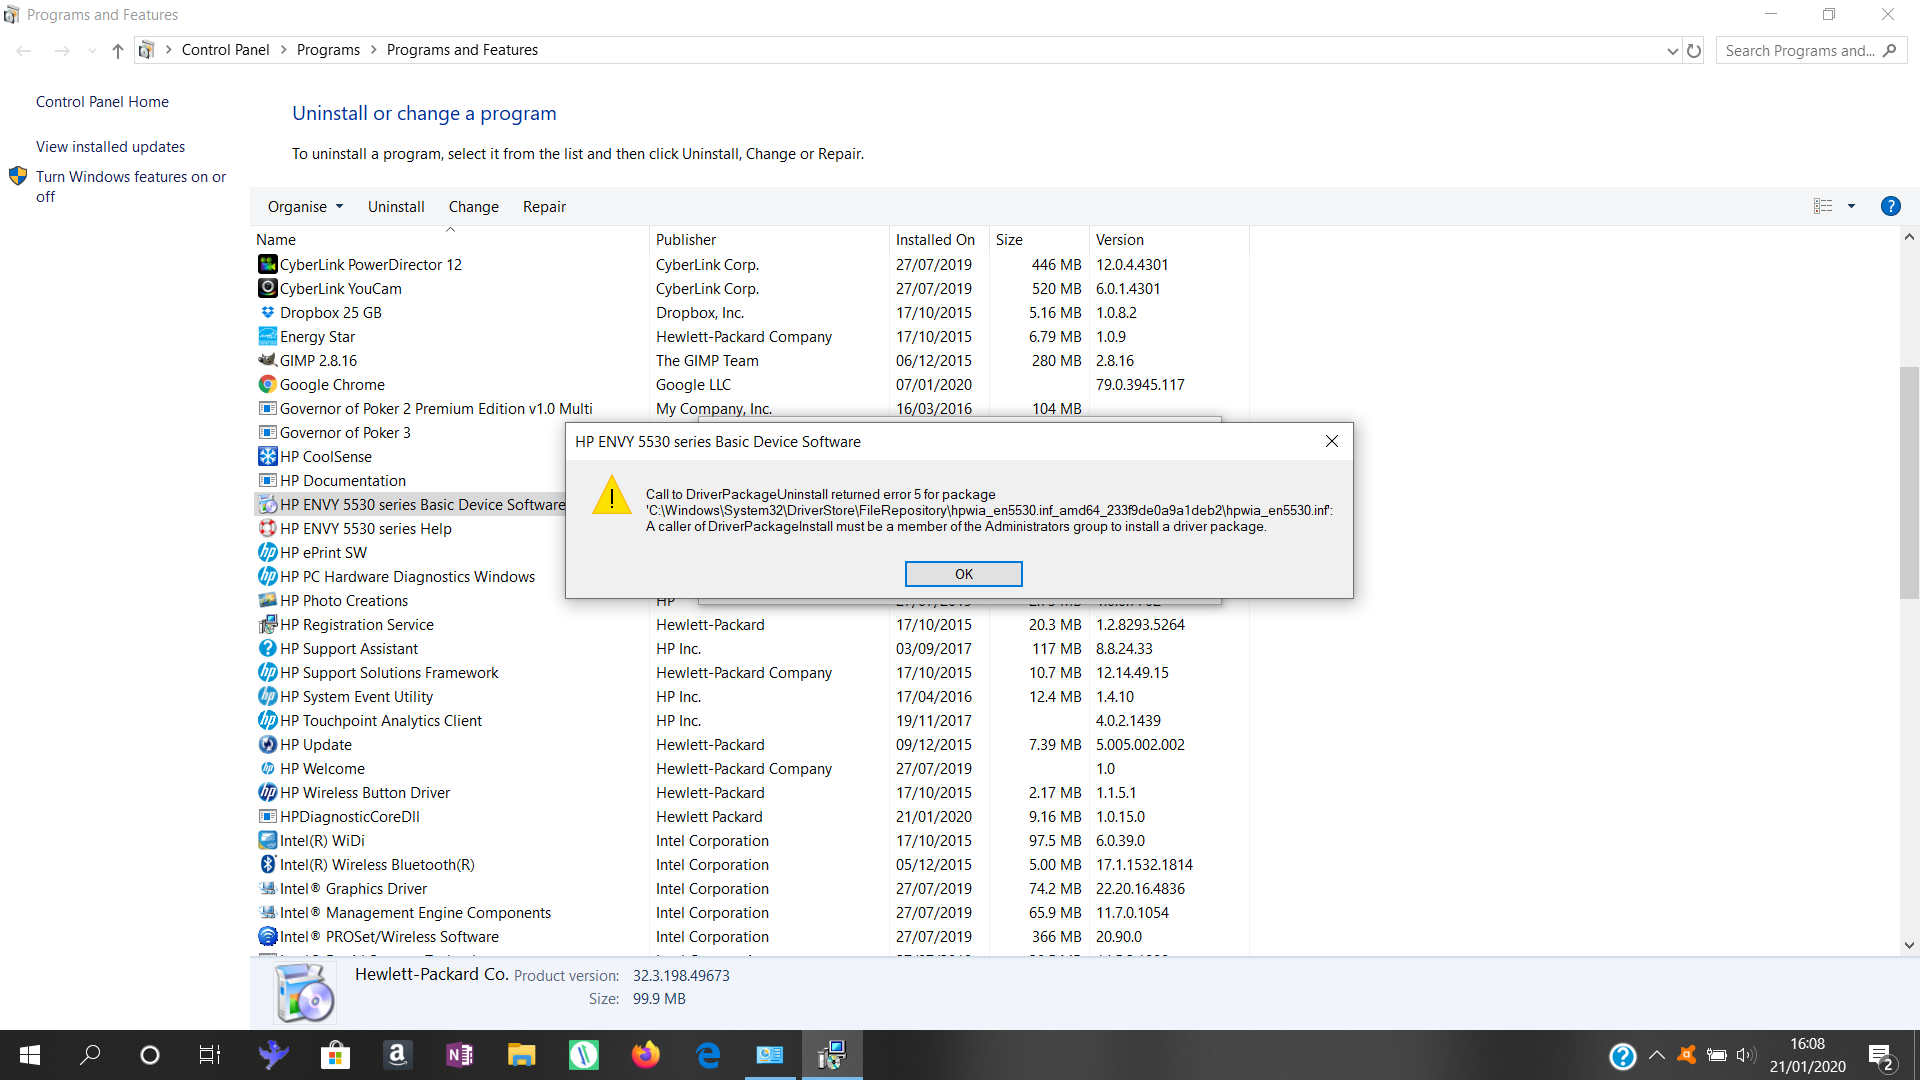Viewport: 1920px width, 1080px height.
Task: Select Governor of Poker 3 row
Action: [411, 432]
